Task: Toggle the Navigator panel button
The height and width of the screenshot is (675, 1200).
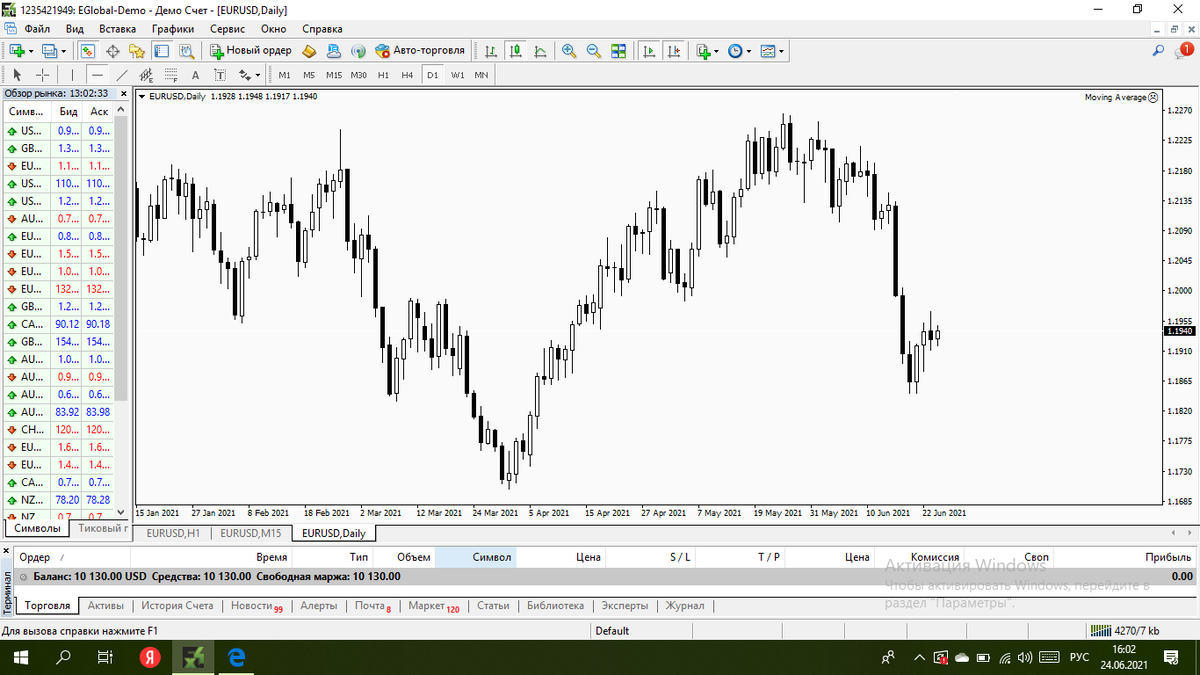Action: point(136,50)
